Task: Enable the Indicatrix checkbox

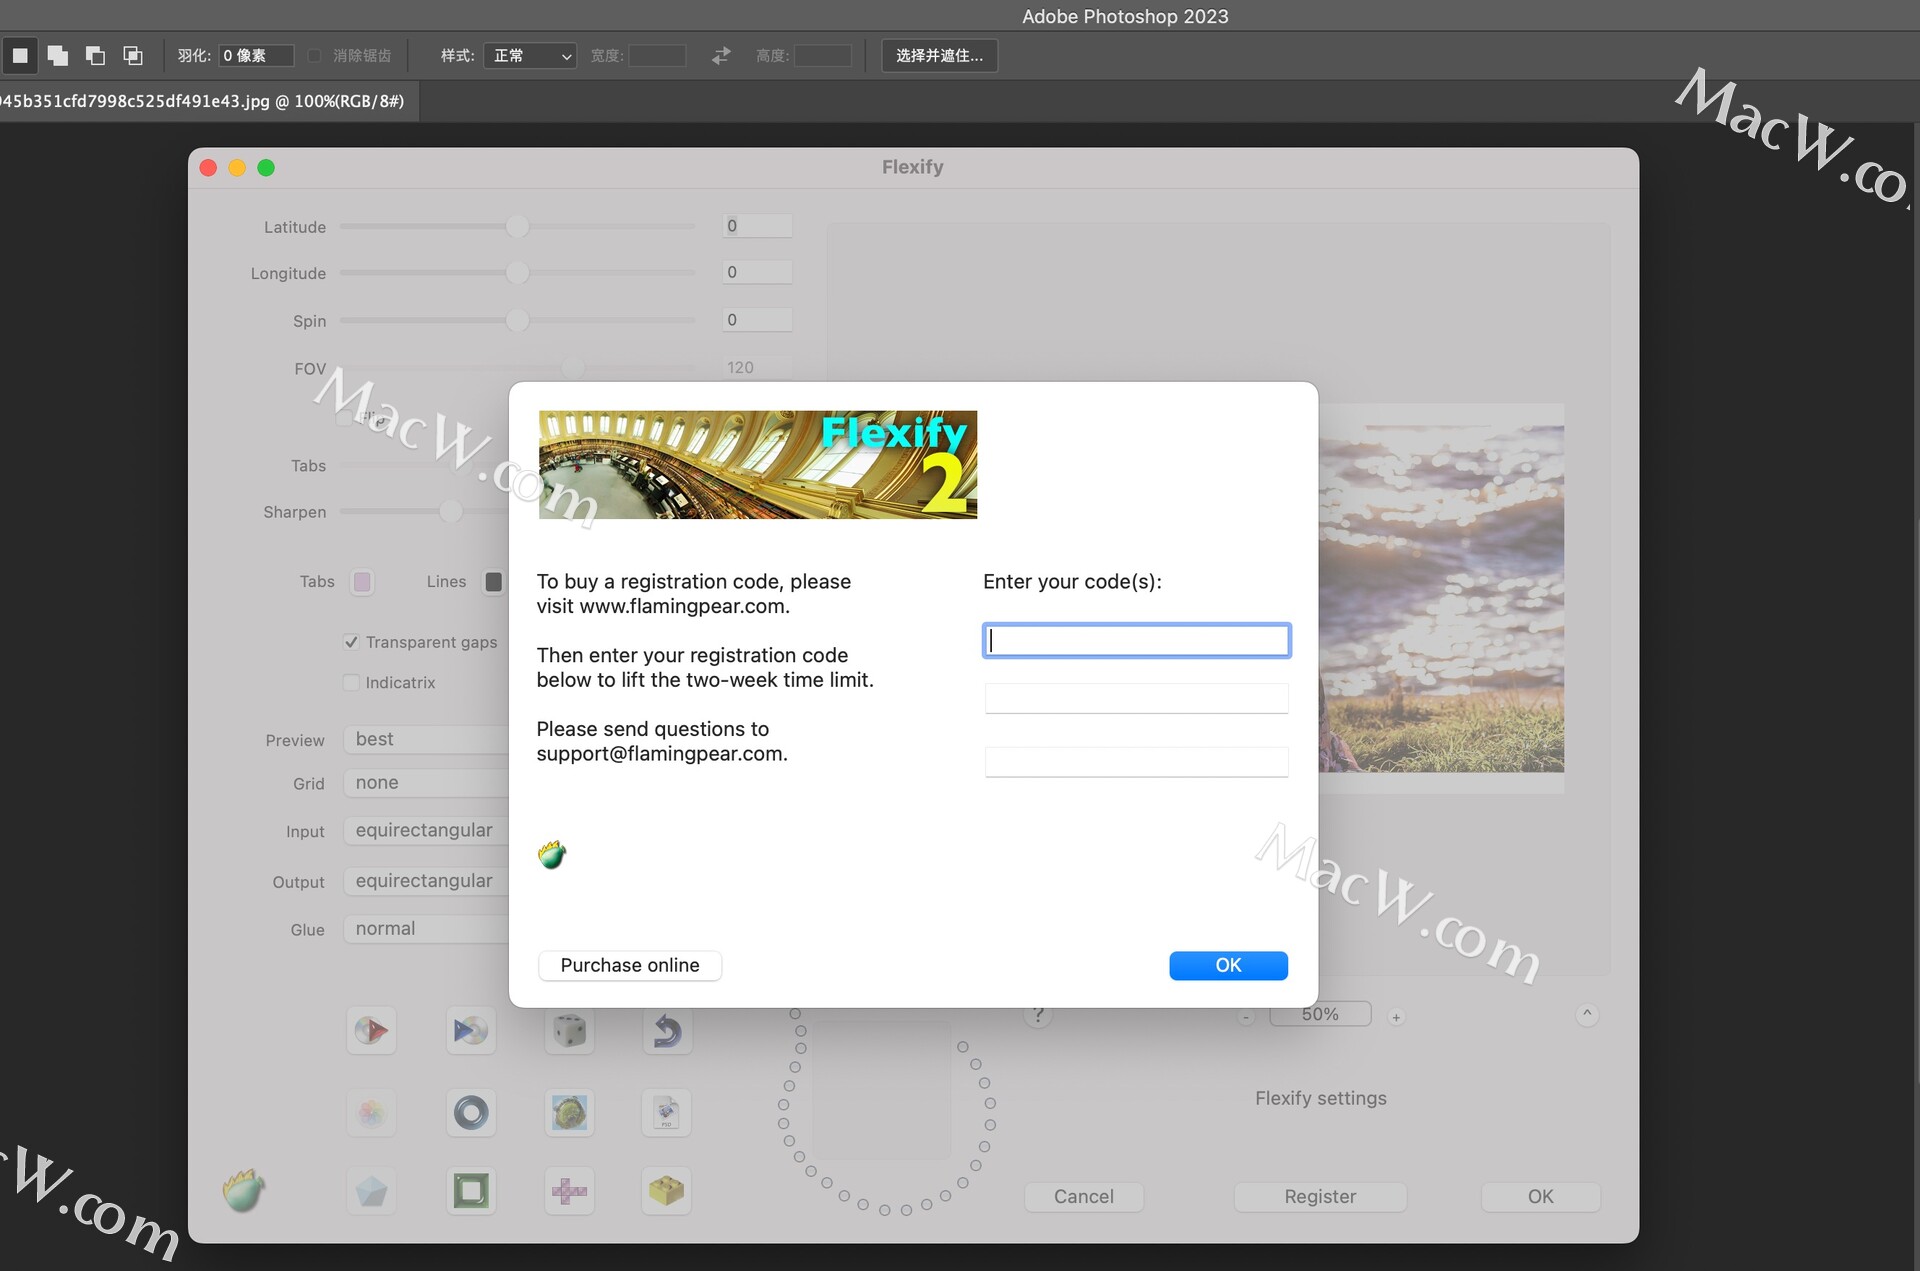Action: 351,682
